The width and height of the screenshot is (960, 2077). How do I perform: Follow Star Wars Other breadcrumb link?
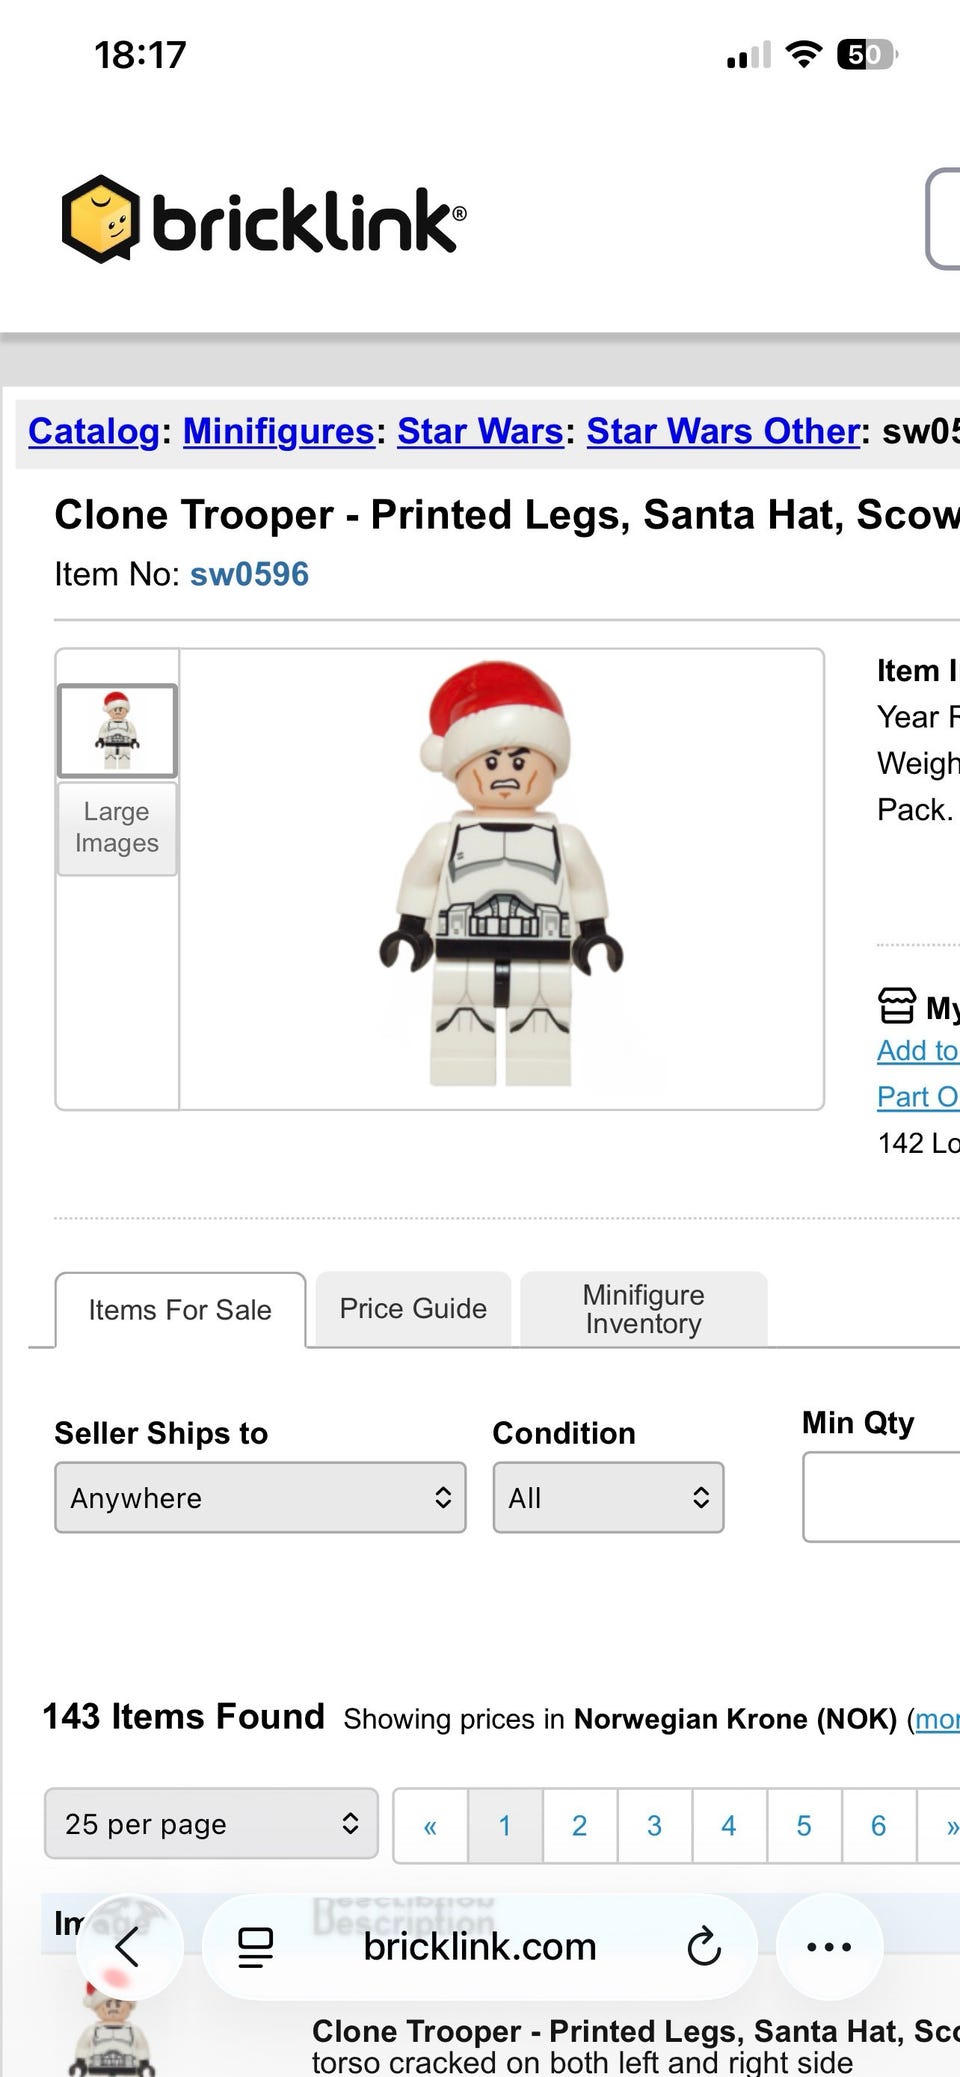[x=723, y=431]
